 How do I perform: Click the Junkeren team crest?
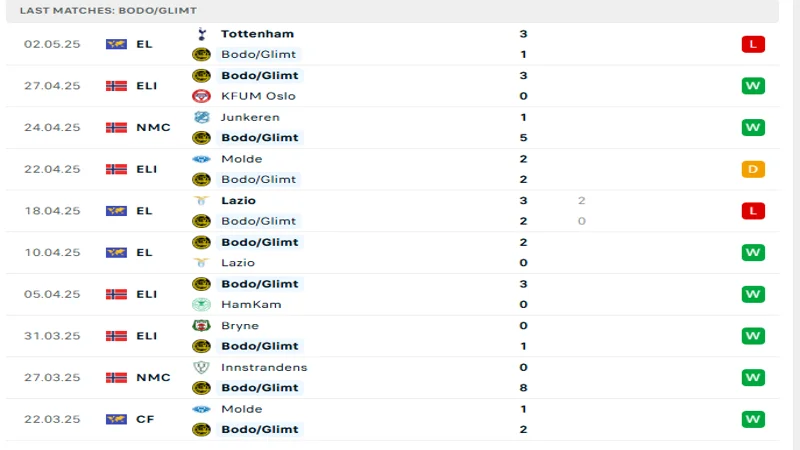point(201,117)
